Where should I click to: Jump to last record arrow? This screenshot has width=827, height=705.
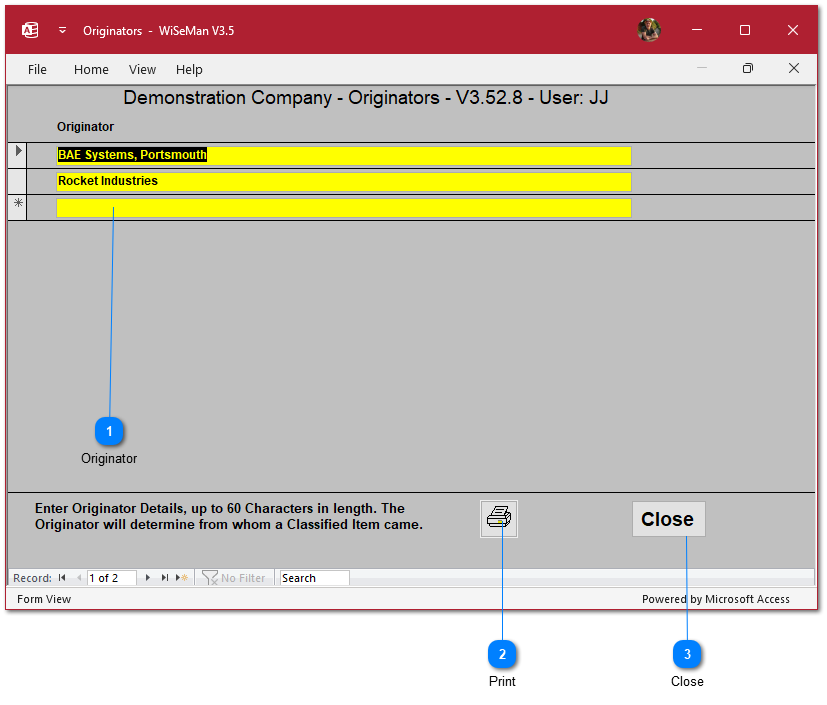click(165, 578)
